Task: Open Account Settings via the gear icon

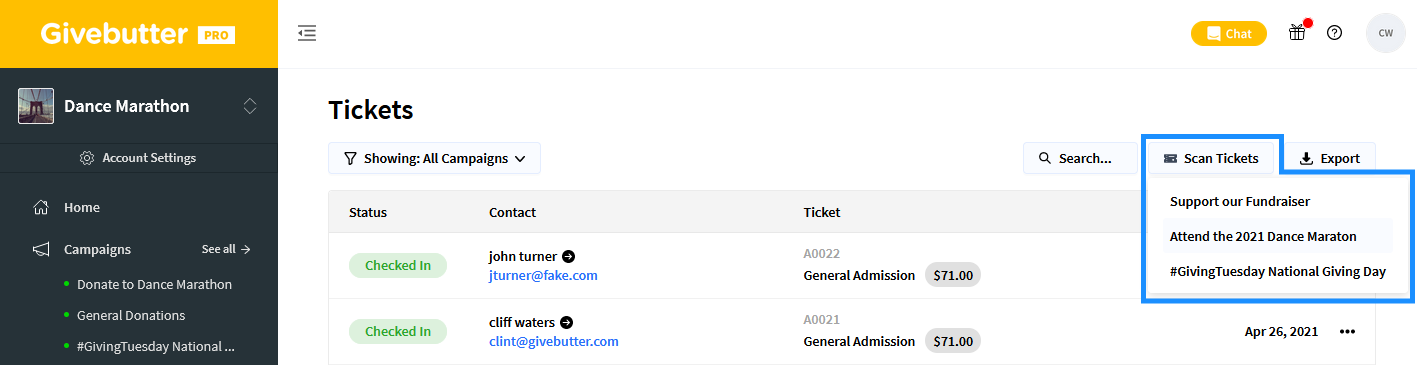Action: tap(86, 158)
